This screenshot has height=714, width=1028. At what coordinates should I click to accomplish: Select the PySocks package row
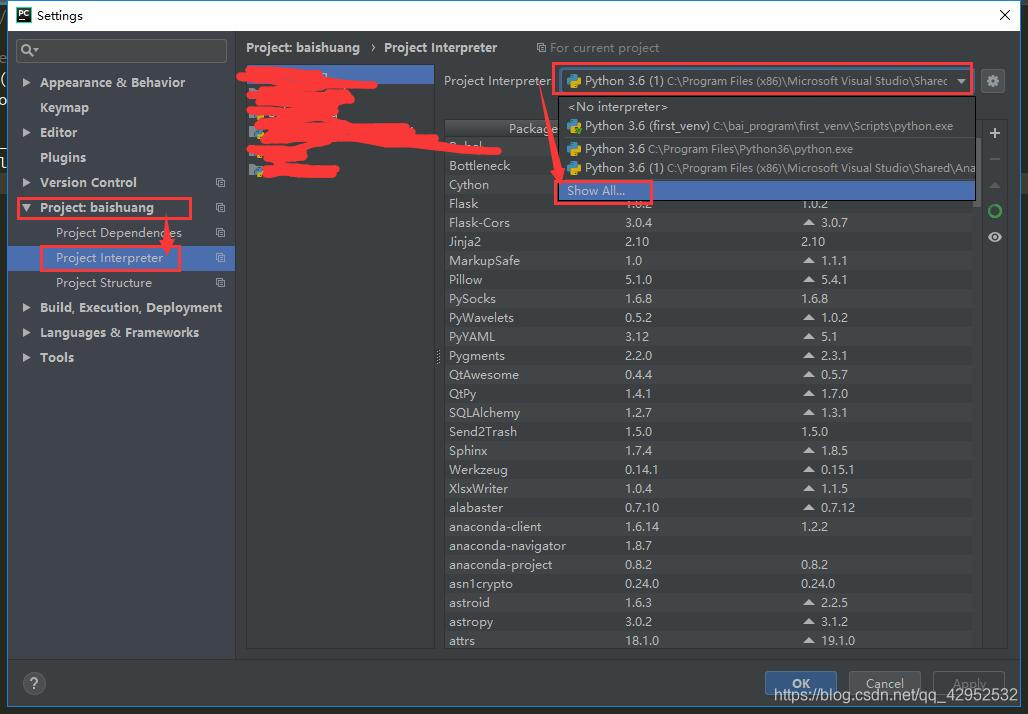pyautogui.click(x=708, y=299)
